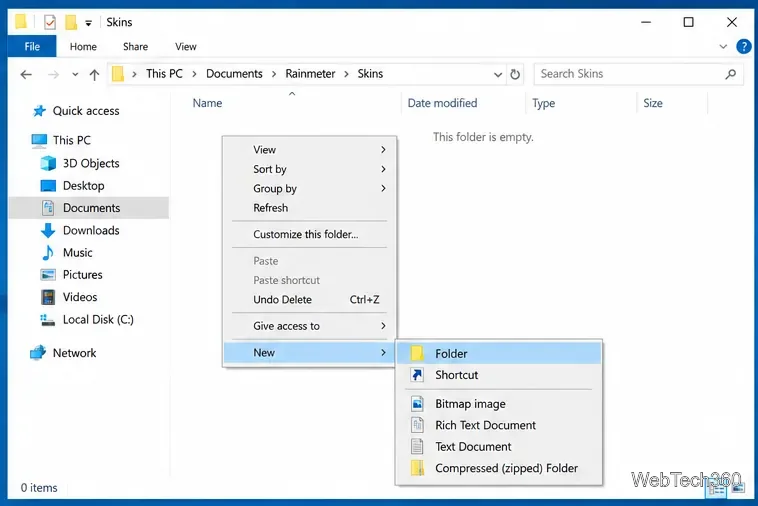Screen dimensions: 758x506
Task: Create a new Rich Text Document
Action: click(x=499, y=425)
